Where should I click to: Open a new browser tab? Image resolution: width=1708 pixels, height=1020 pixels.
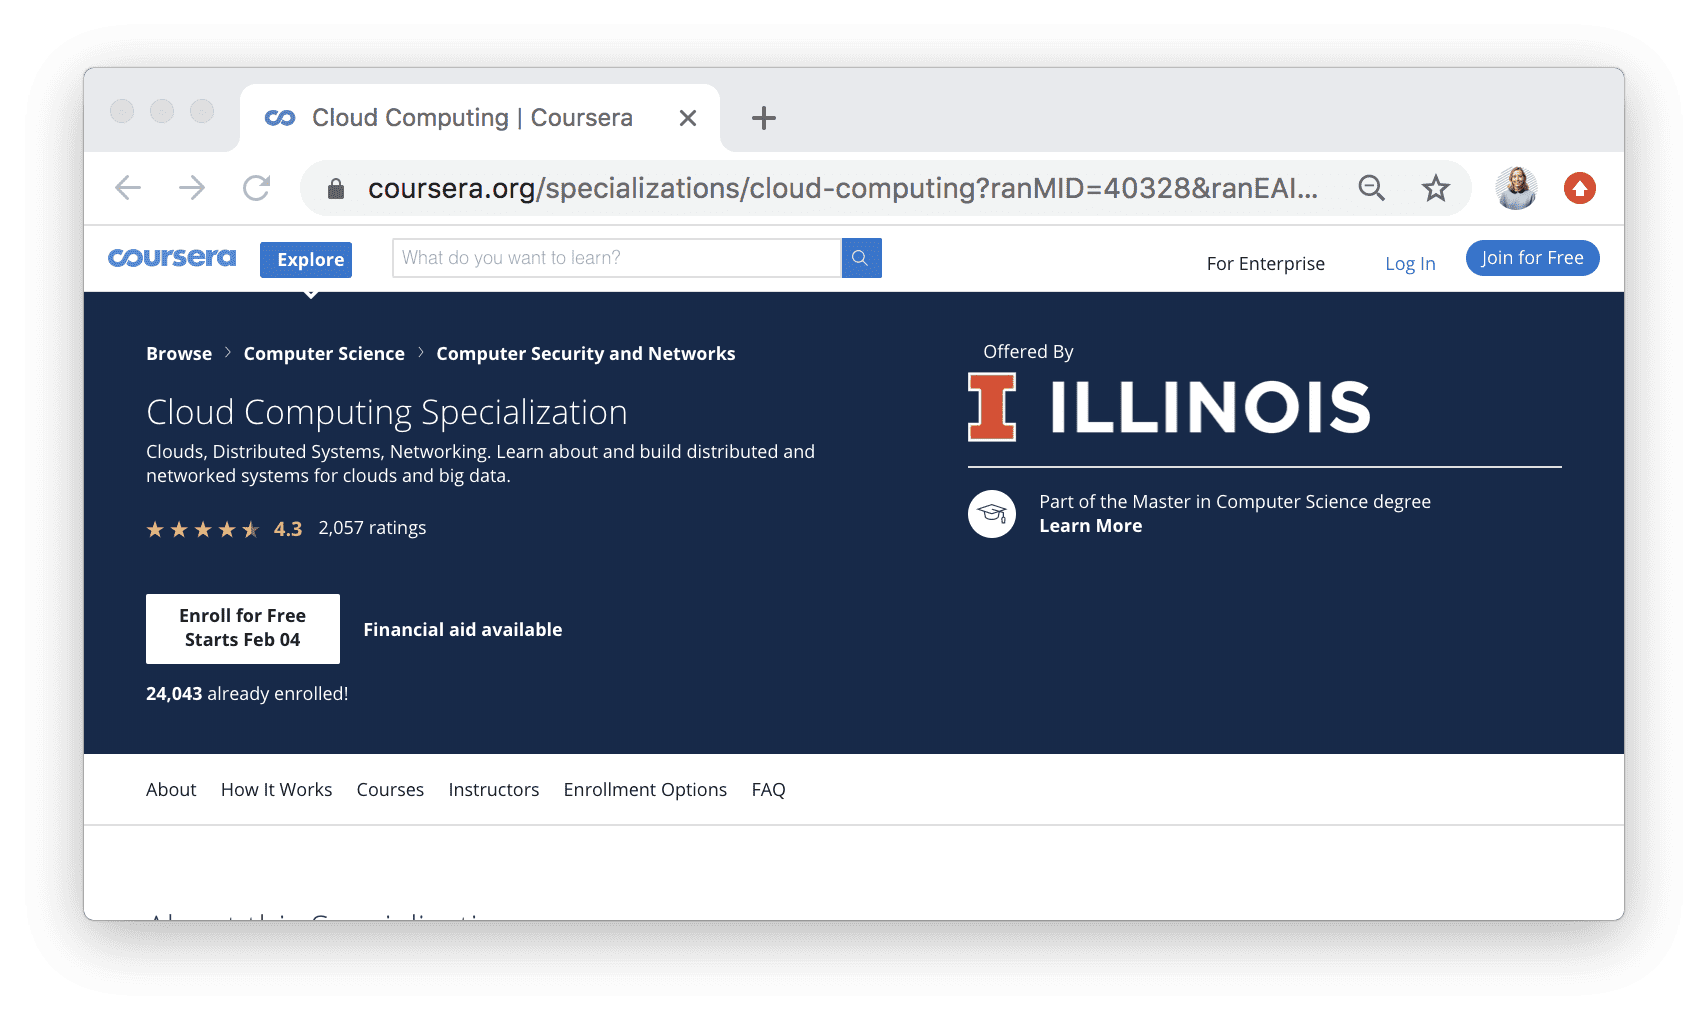tap(764, 118)
